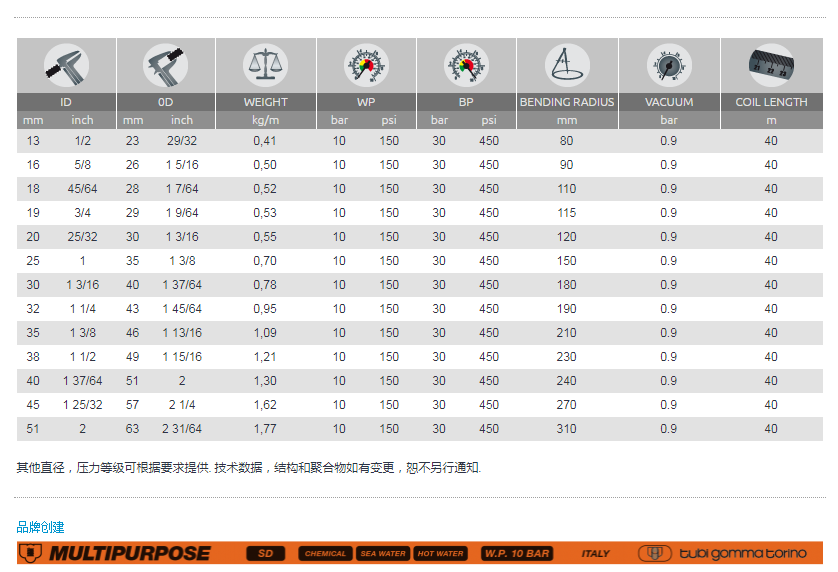Select bending radius value 240
838x572 pixels.
tap(567, 381)
